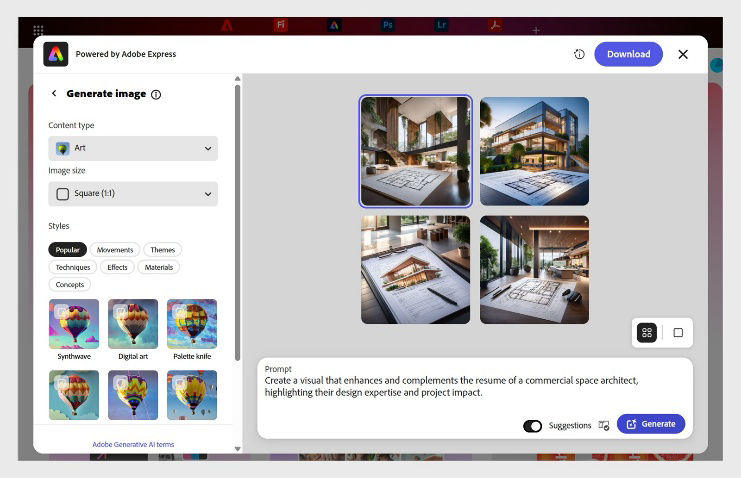Open the info icon beside Download

[x=579, y=54]
